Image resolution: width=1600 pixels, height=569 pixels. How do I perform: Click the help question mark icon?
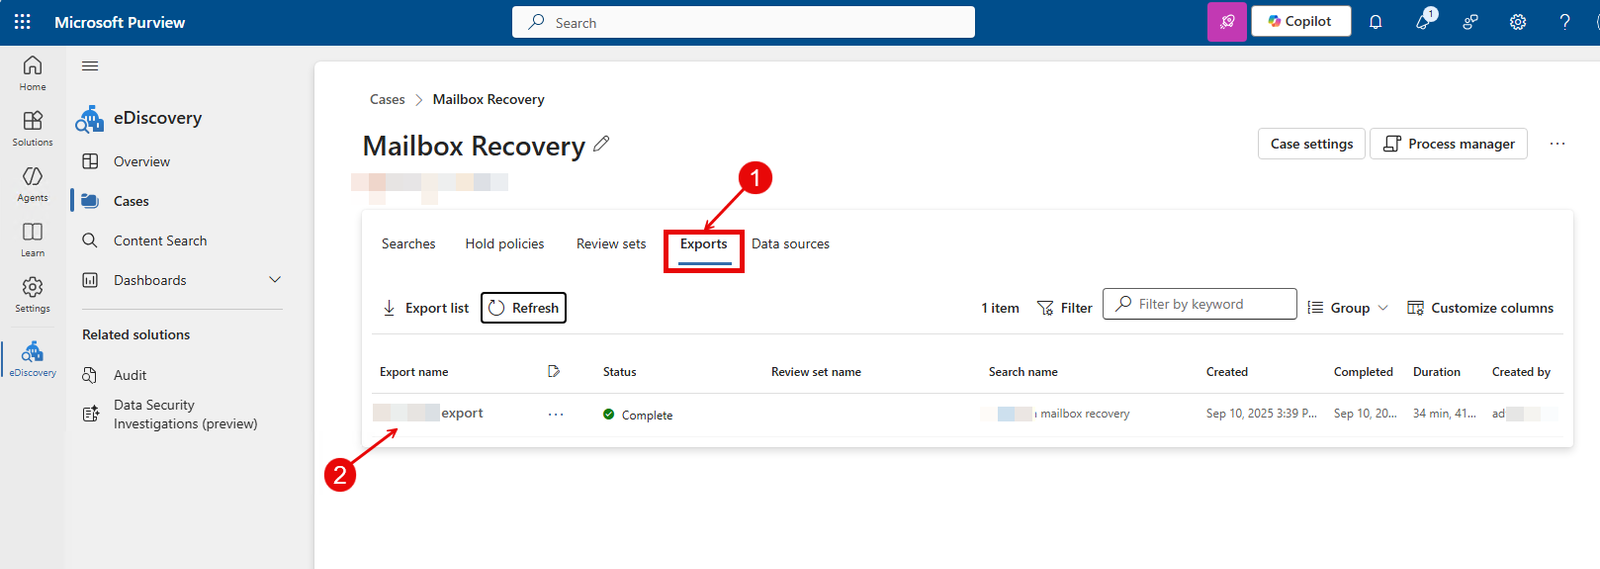[x=1564, y=22]
